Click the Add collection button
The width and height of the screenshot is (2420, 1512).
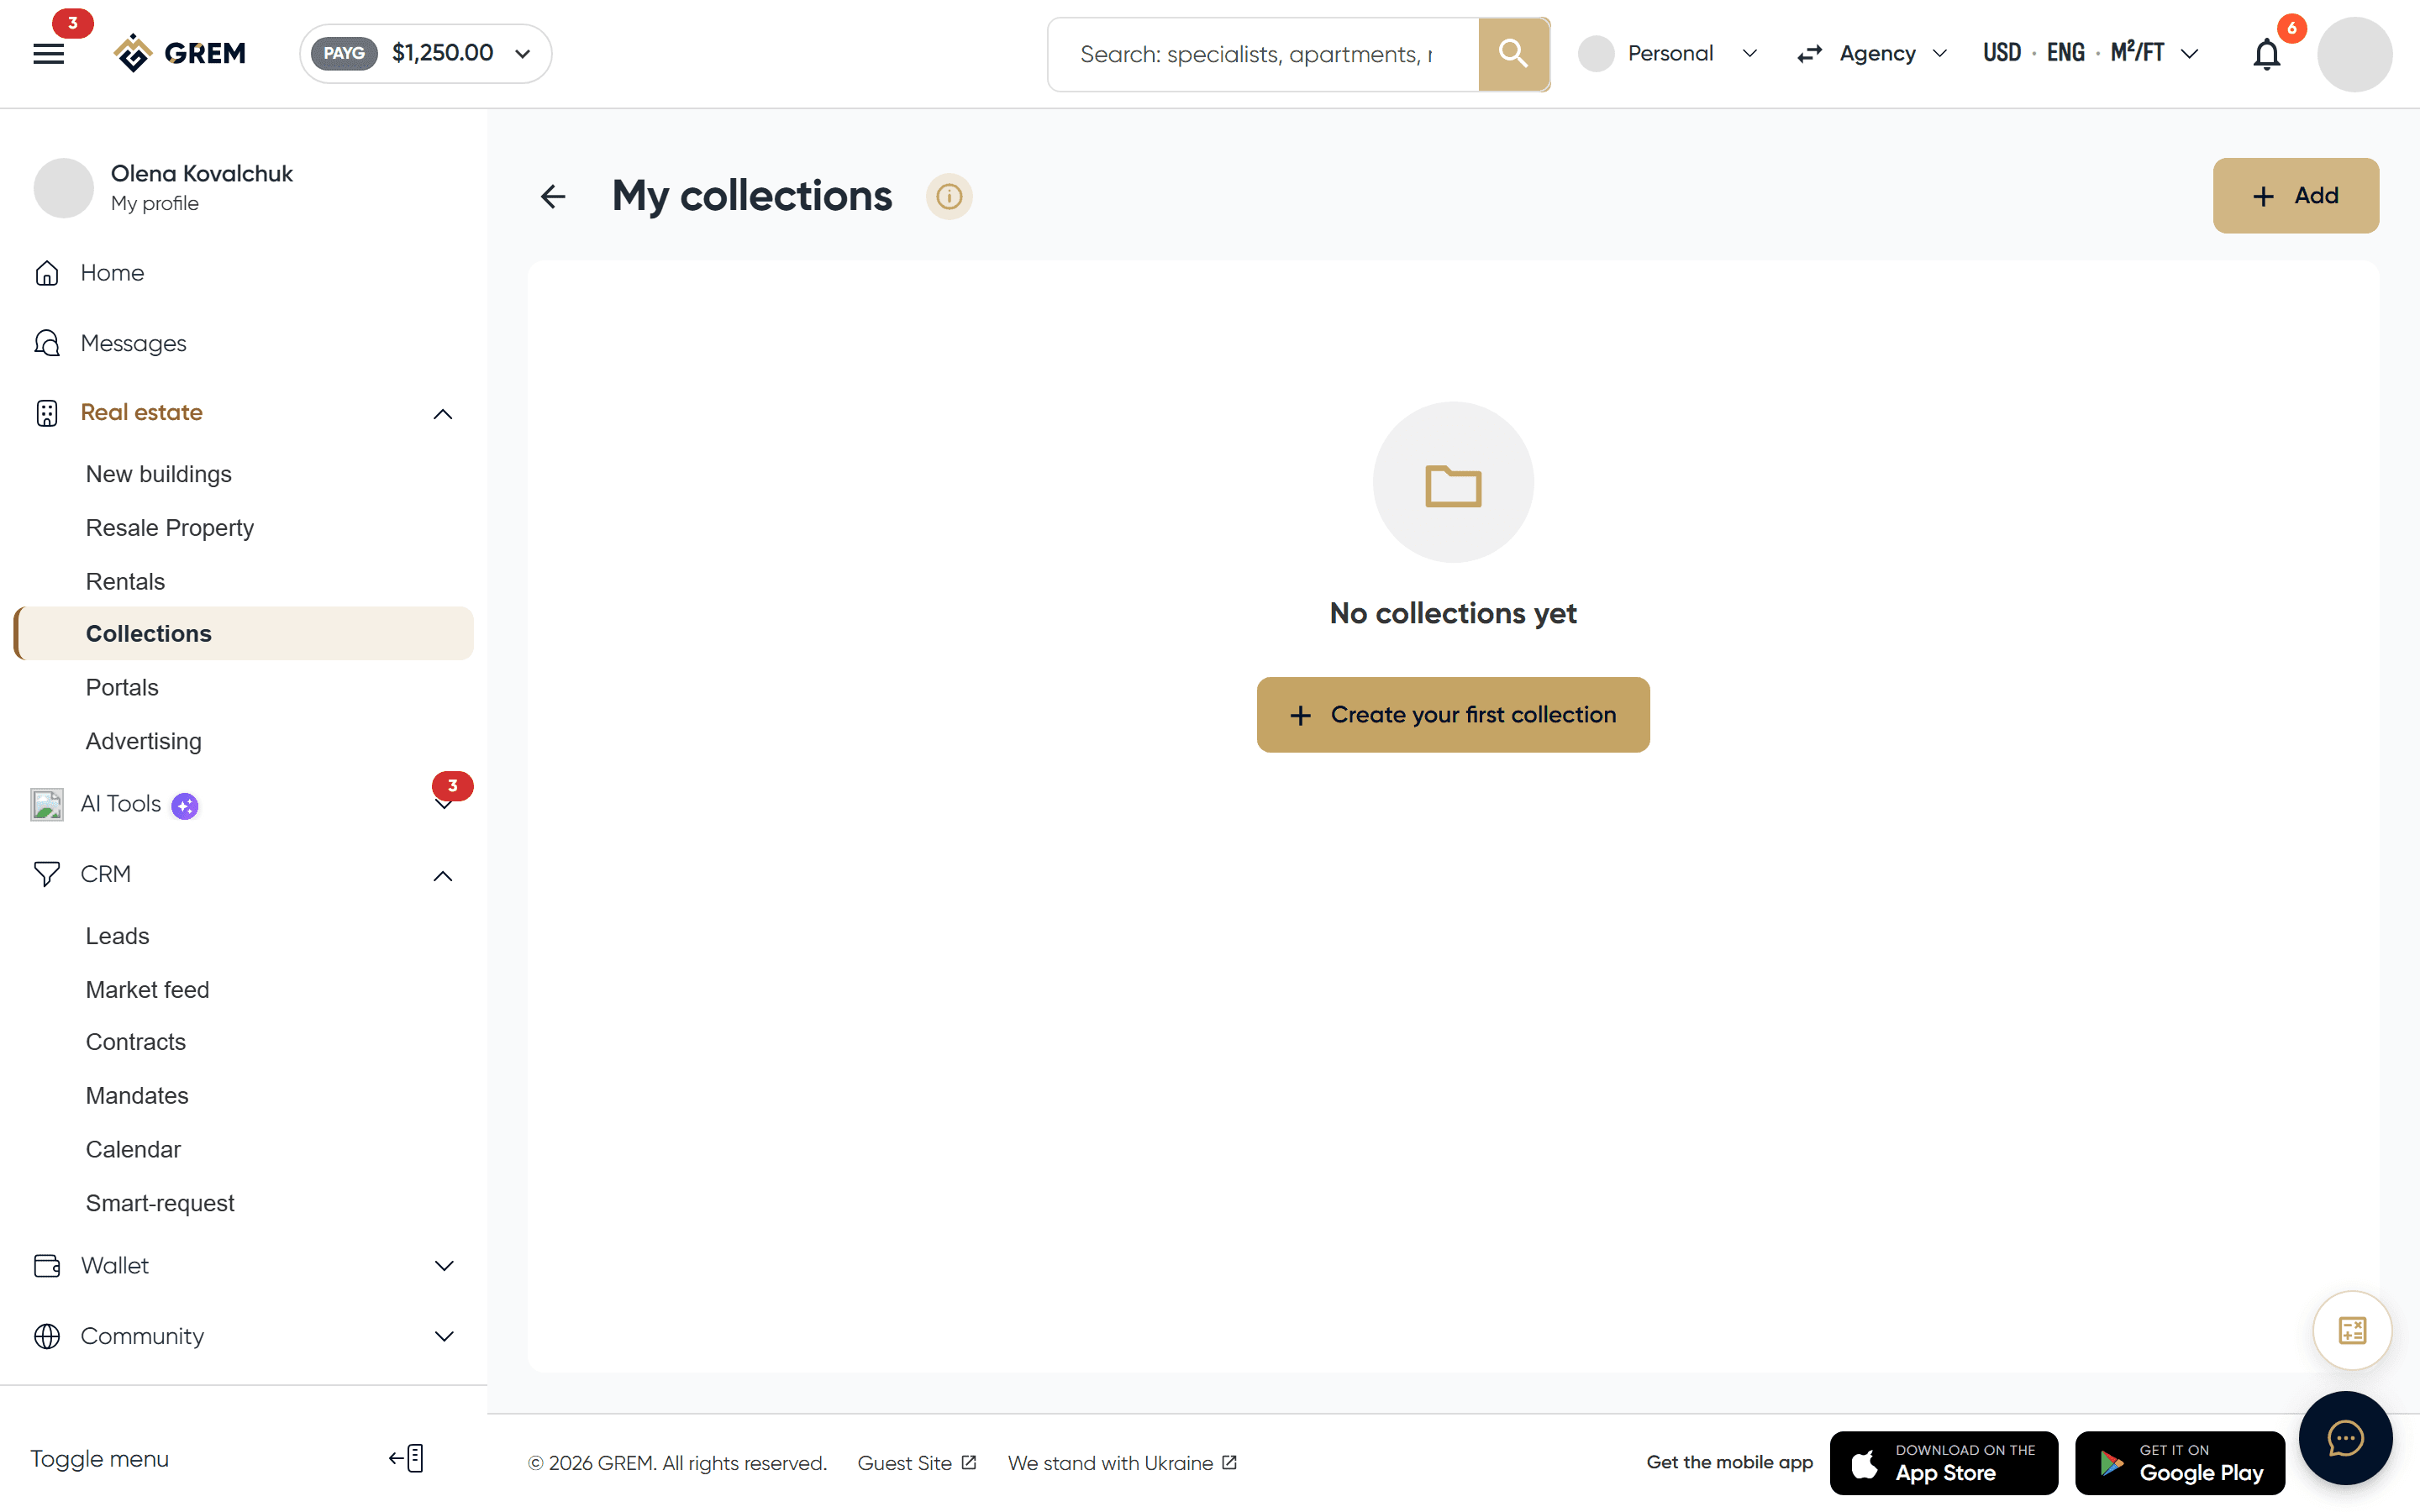2295,196
